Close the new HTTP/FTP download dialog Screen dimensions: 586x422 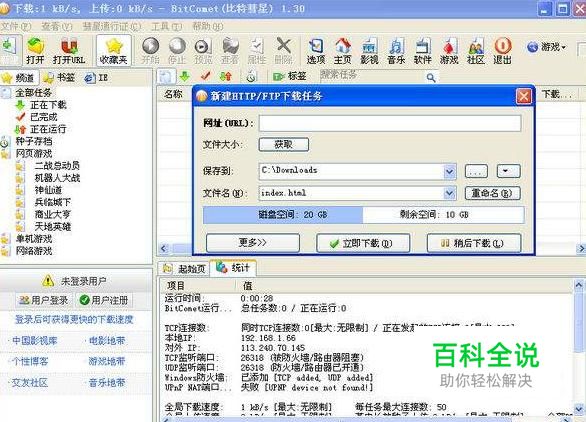coord(523,96)
